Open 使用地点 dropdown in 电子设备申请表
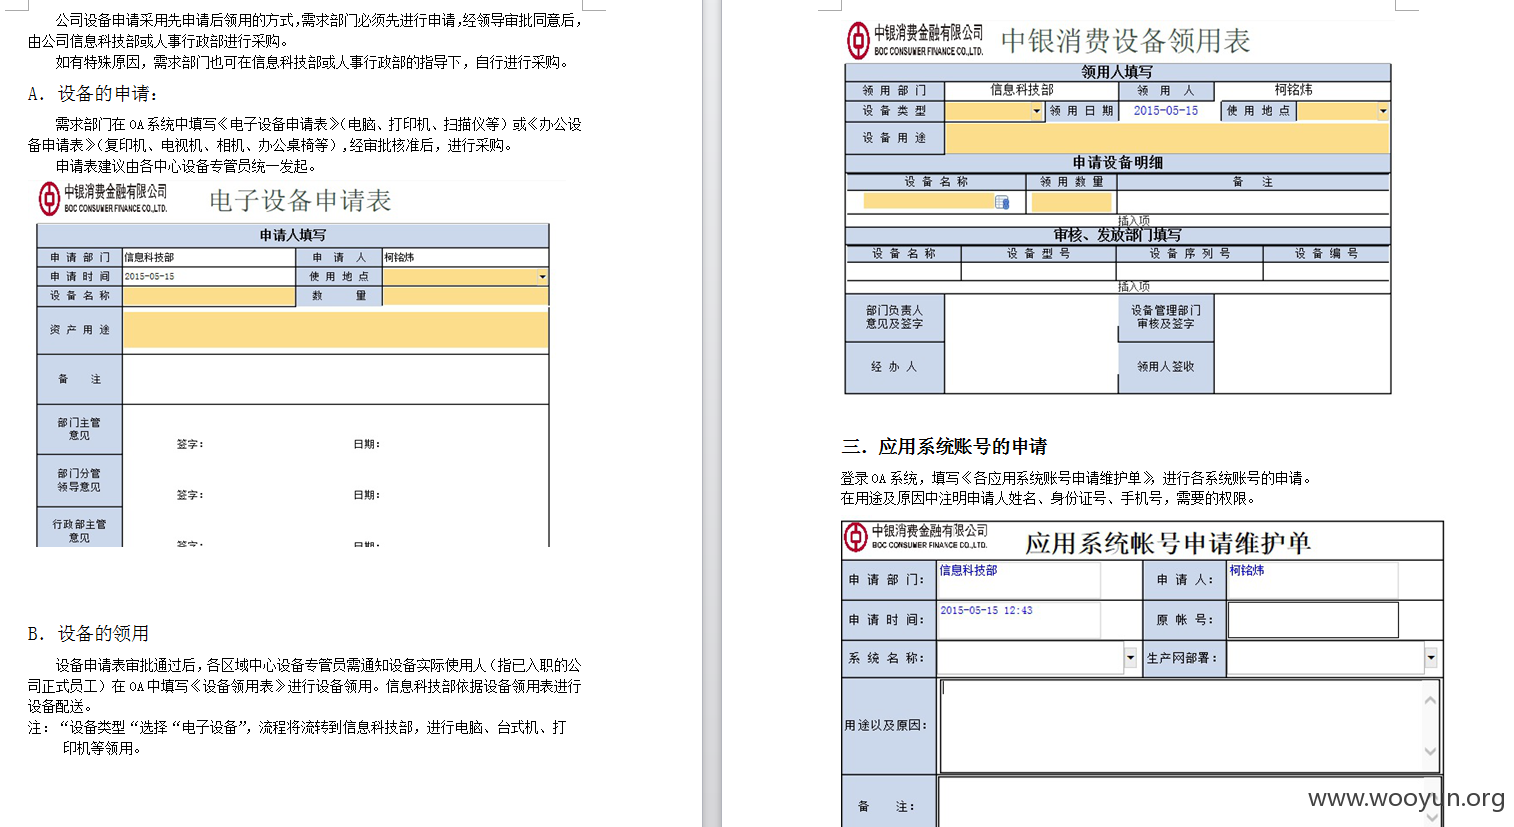 tap(543, 277)
